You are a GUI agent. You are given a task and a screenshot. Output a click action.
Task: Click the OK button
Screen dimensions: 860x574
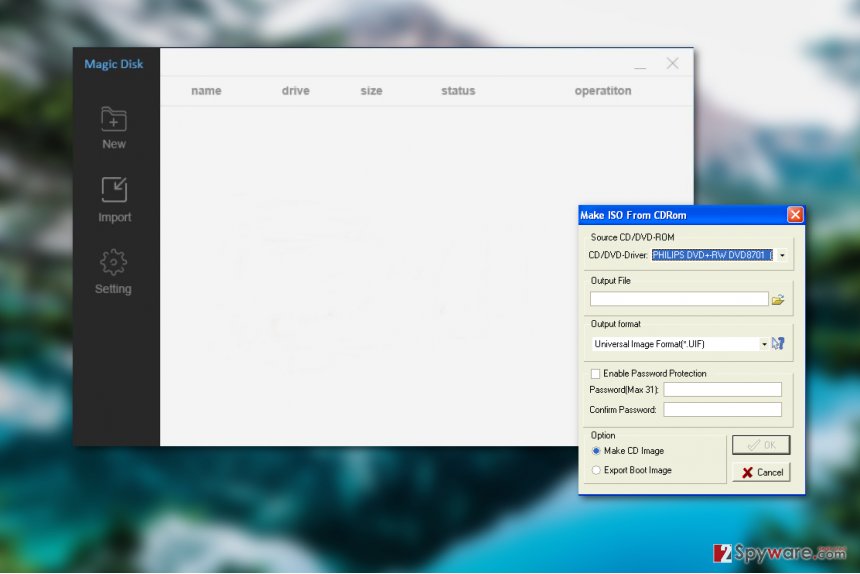pos(761,445)
